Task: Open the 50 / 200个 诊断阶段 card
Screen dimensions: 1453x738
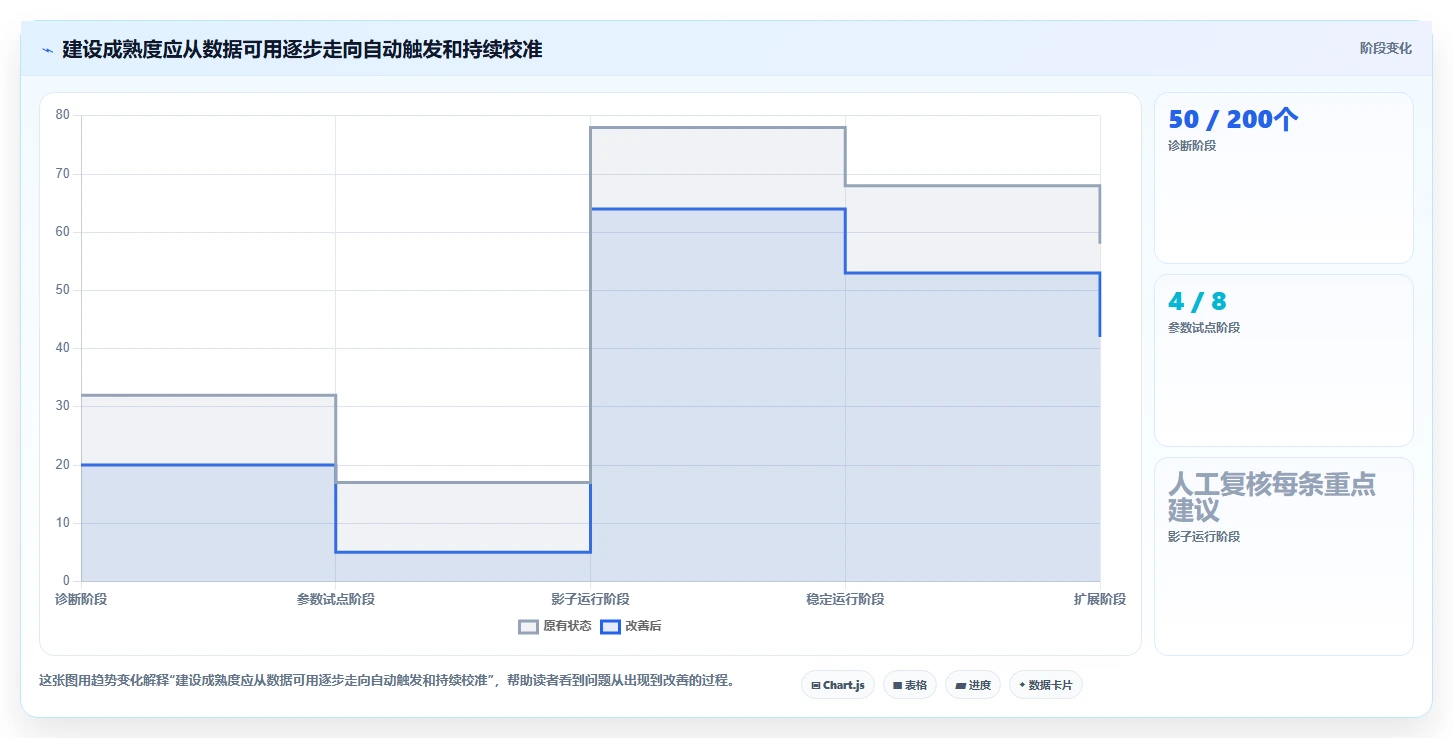Action: [x=1284, y=178]
